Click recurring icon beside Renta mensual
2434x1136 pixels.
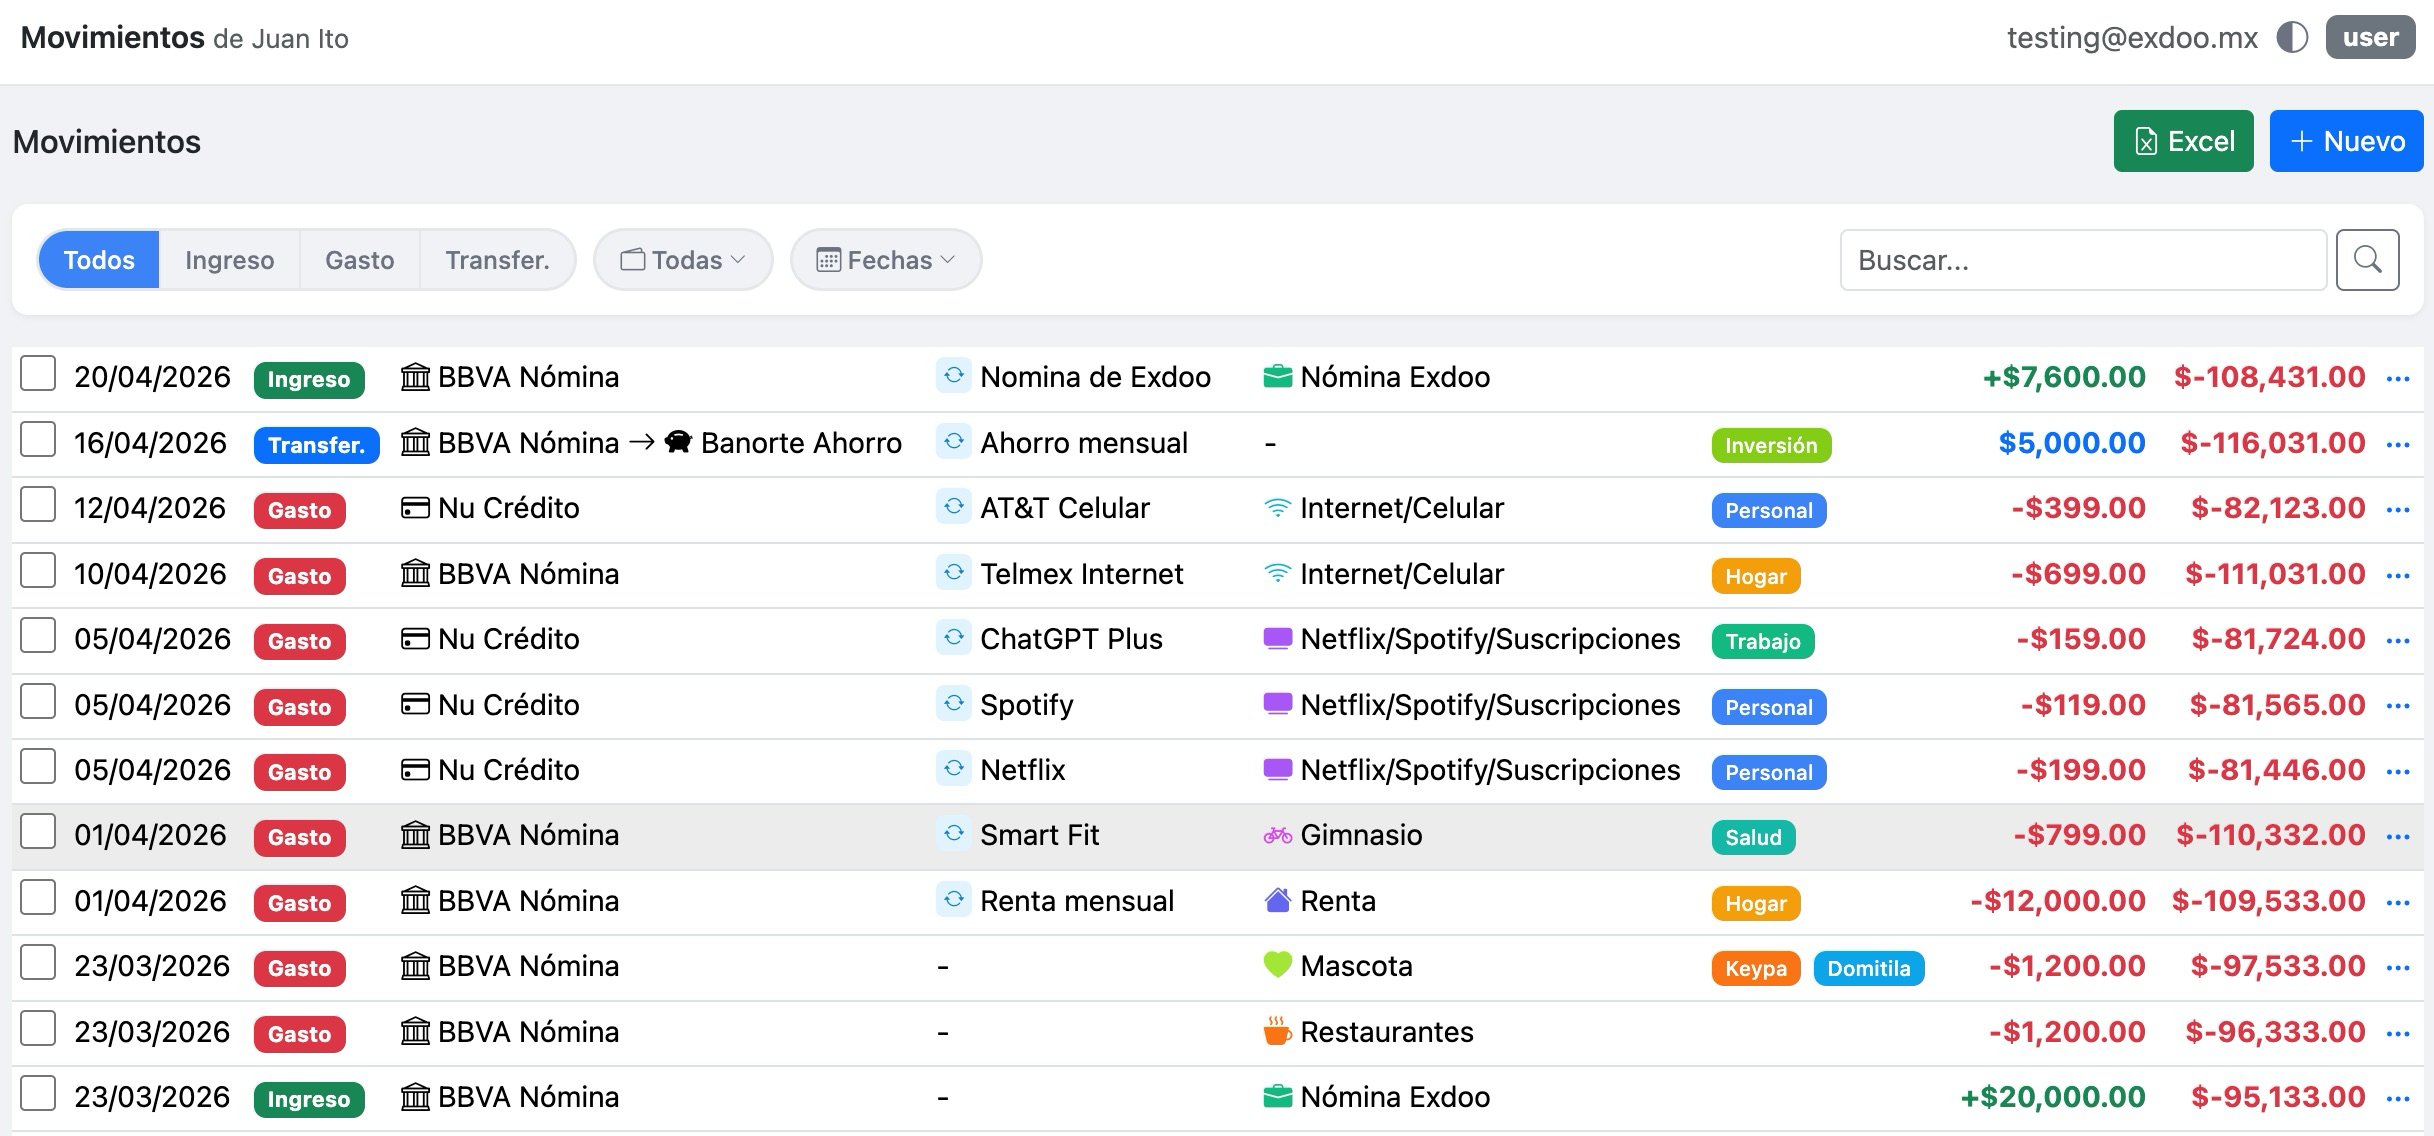954,899
